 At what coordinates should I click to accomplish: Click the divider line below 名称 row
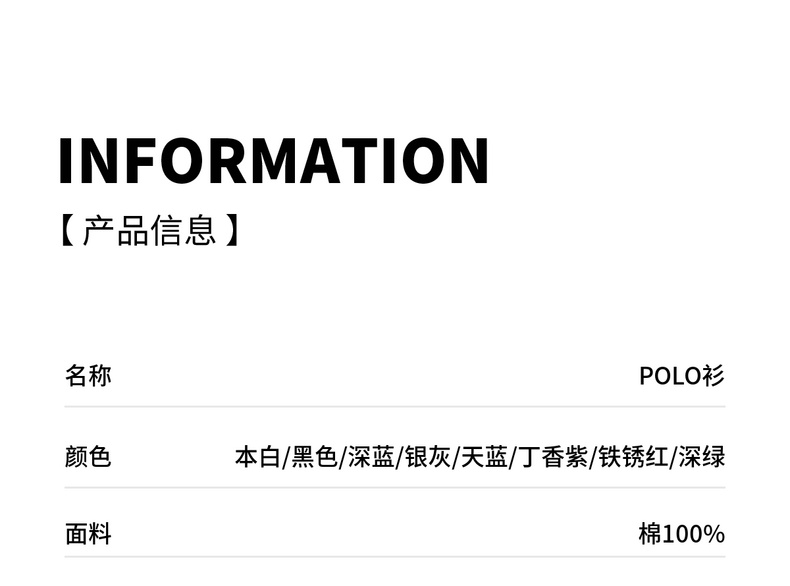395,407
